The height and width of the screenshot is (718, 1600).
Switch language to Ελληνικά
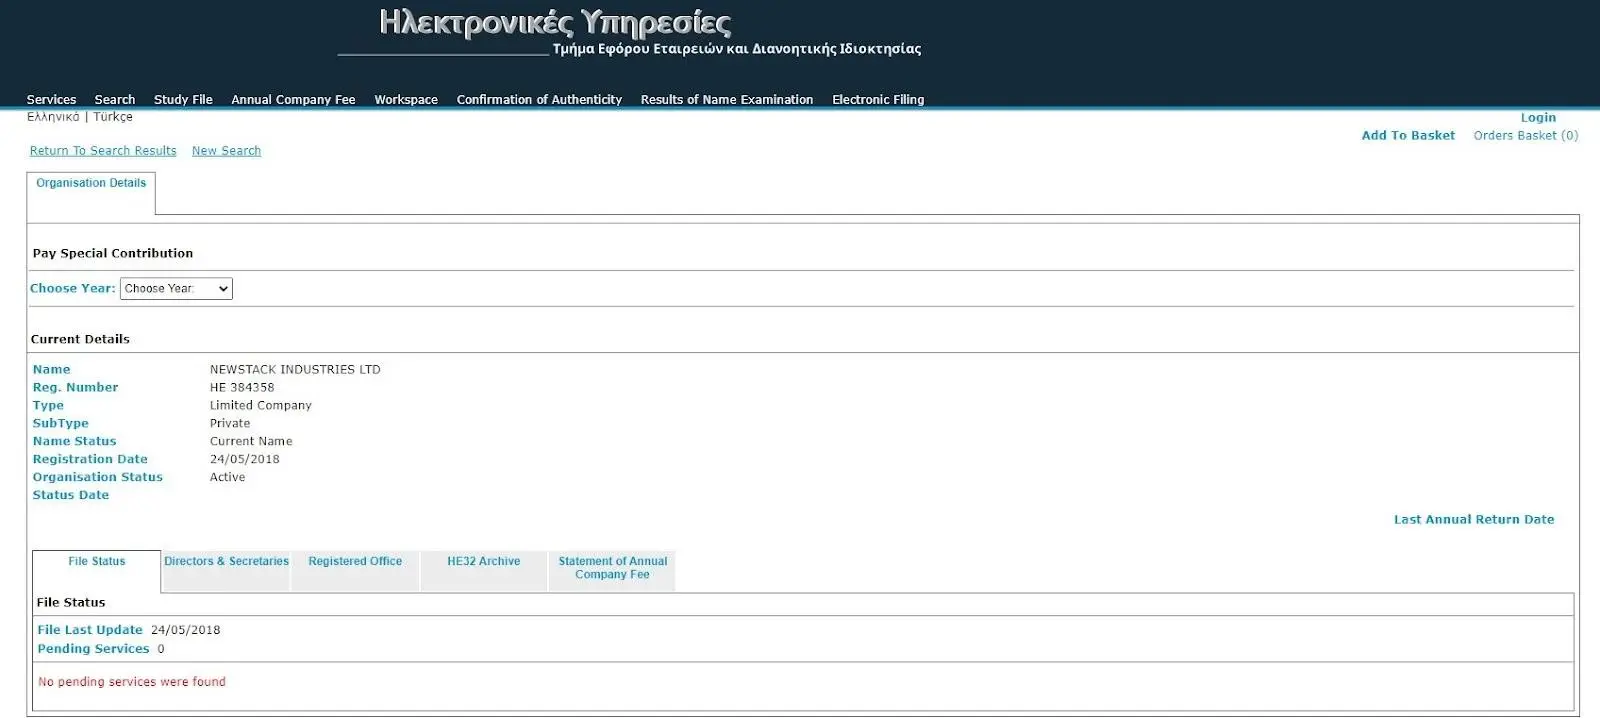(x=53, y=117)
